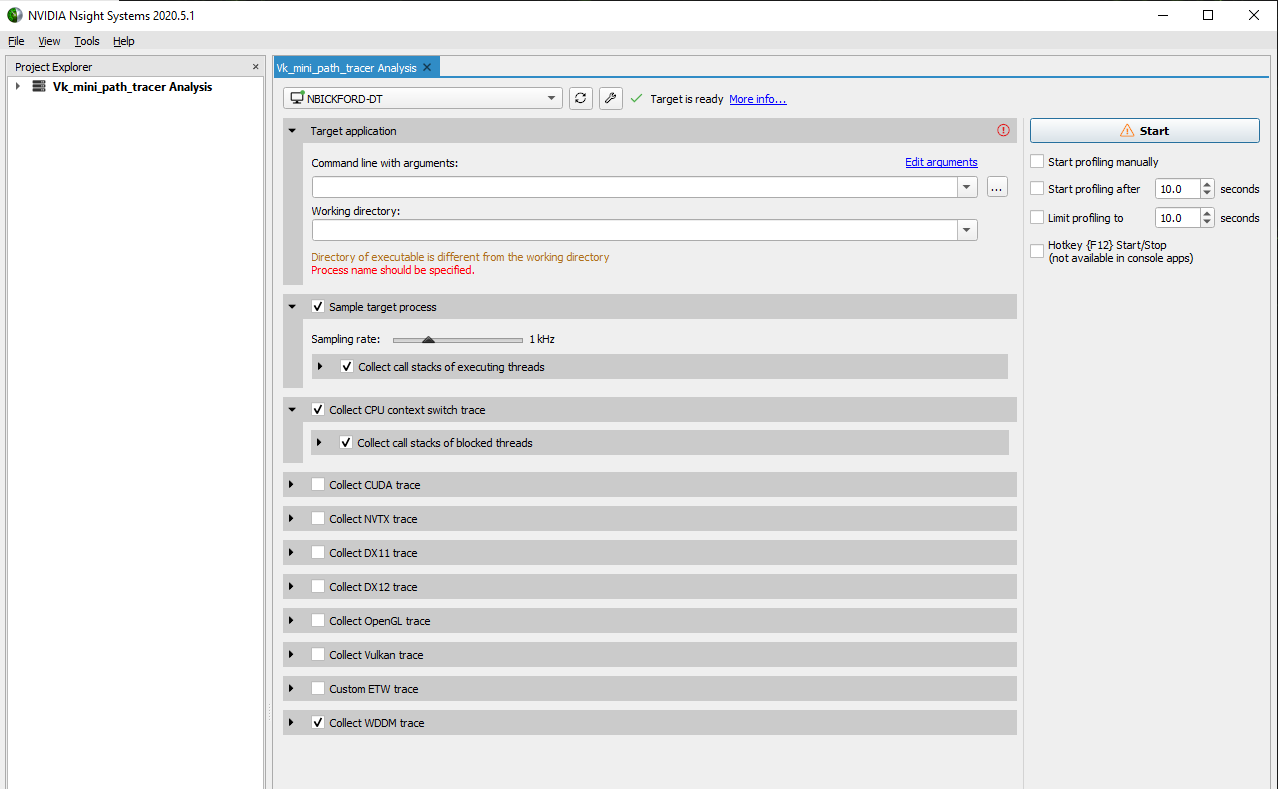Disable Sample target process

pos(317,306)
